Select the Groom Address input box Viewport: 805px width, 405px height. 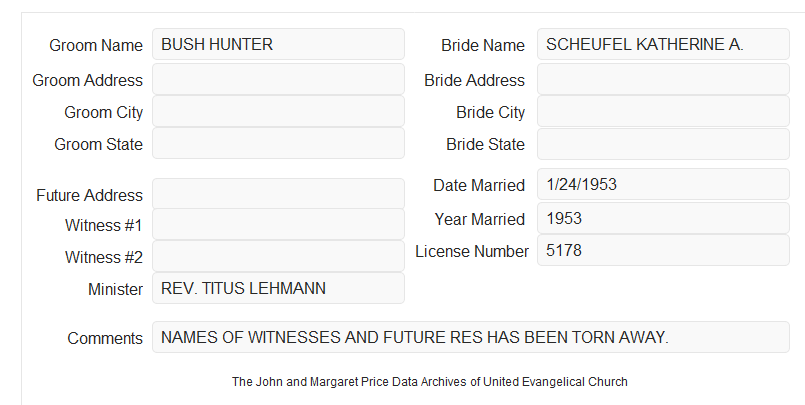[x=278, y=79]
